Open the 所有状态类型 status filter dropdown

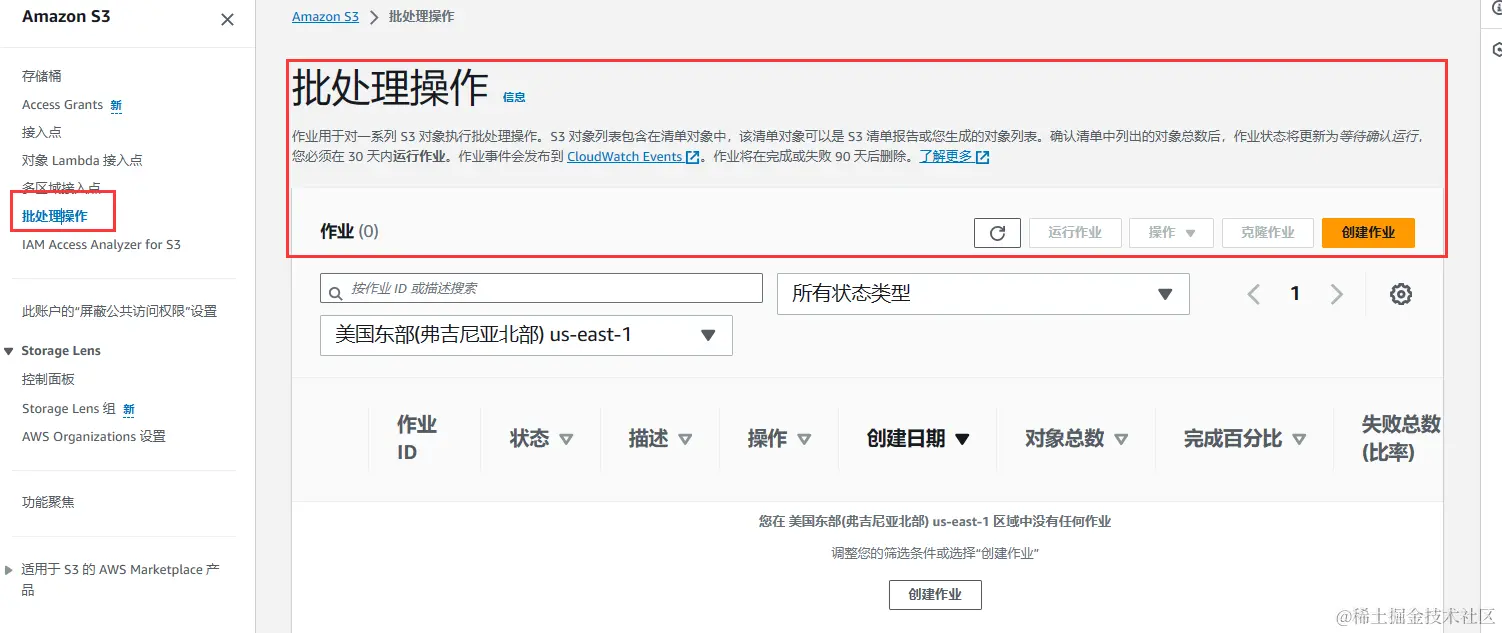pyautogui.click(x=983, y=294)
